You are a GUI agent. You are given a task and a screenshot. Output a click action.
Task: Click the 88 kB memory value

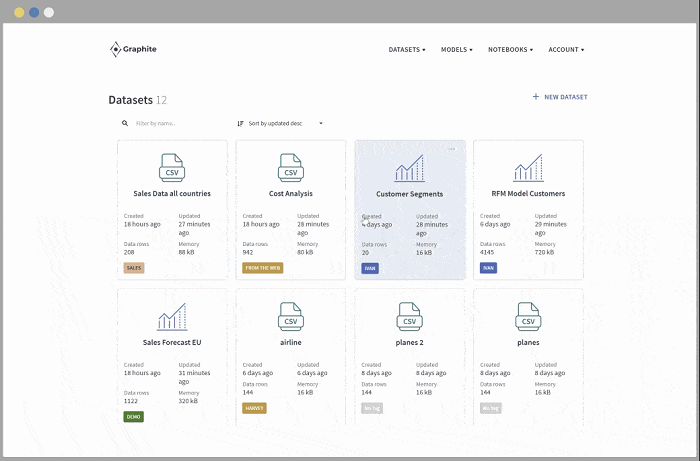pos(186,252)
